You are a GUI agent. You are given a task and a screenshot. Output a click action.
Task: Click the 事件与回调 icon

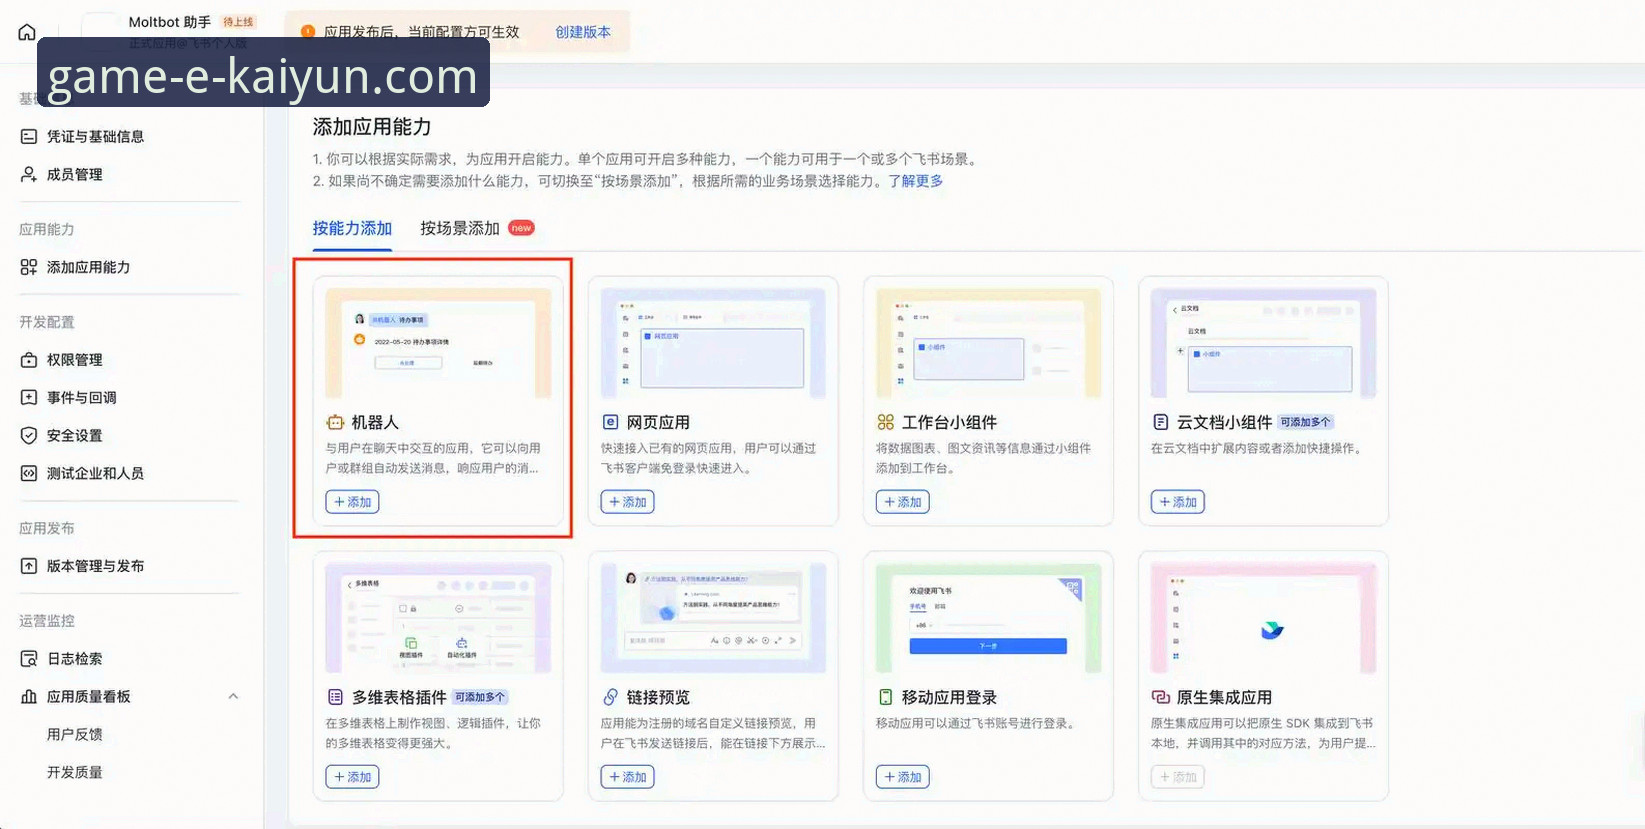click(x=29, y=397)
